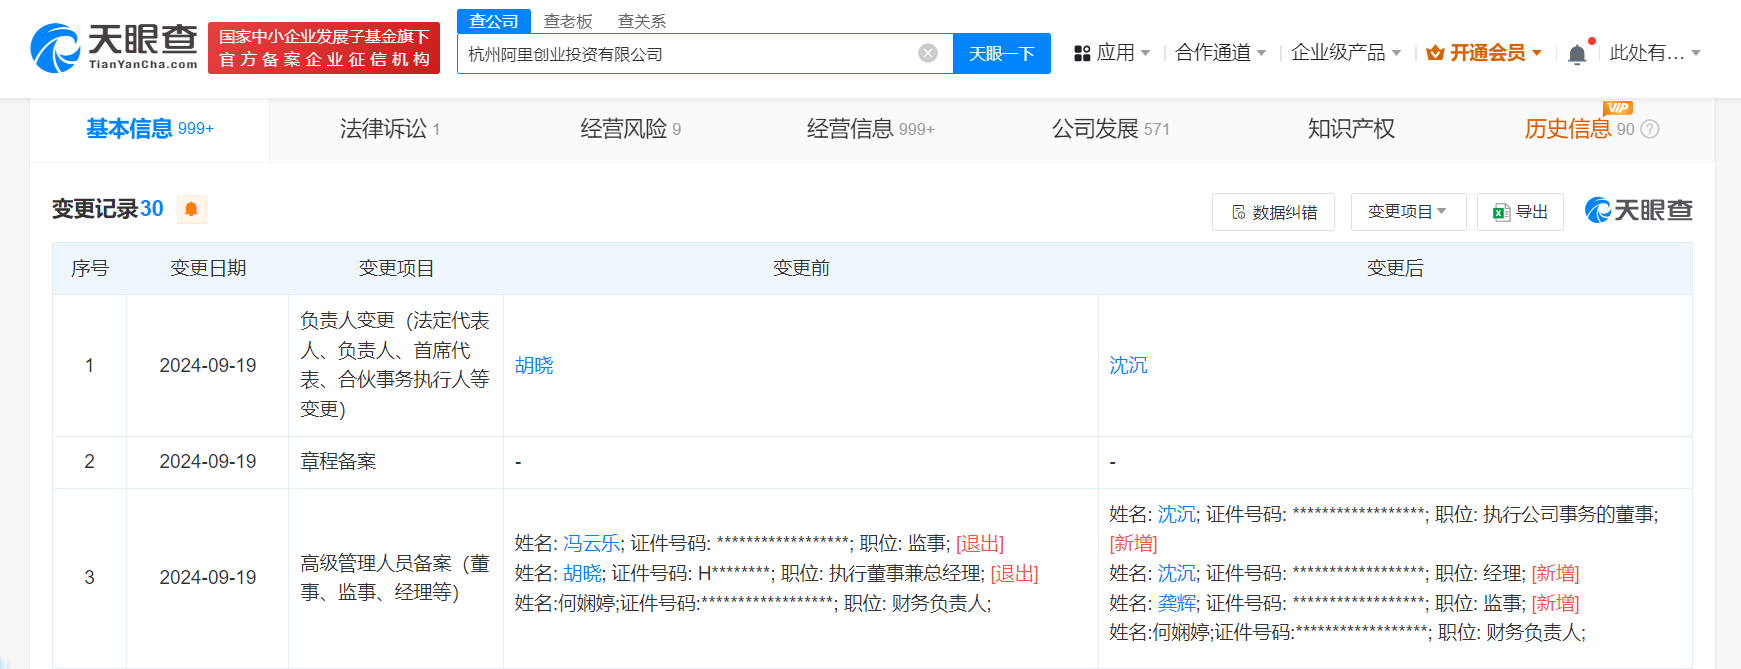This screenshot has width=1741, height=669.
Task: Open the 历史信息 VIP tab
Action: pos(1580,129)
